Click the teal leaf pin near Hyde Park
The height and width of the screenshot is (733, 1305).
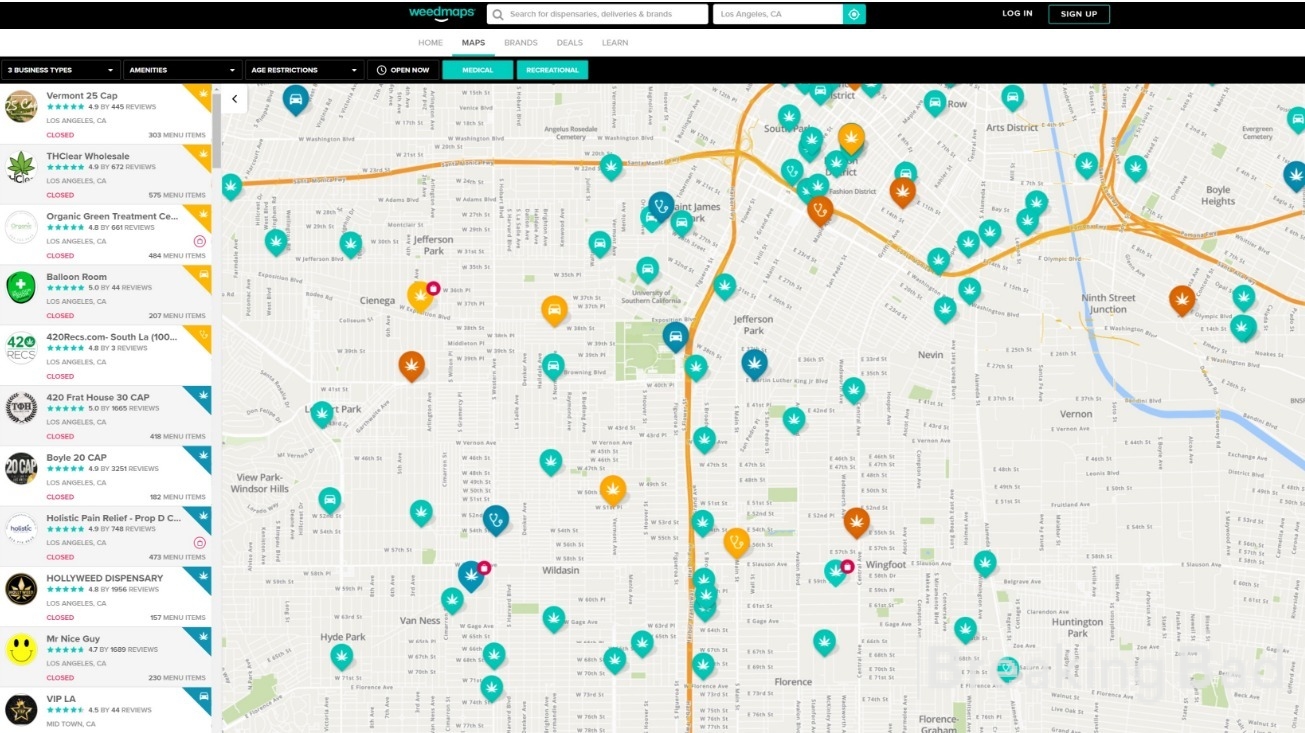pos(342,656)
